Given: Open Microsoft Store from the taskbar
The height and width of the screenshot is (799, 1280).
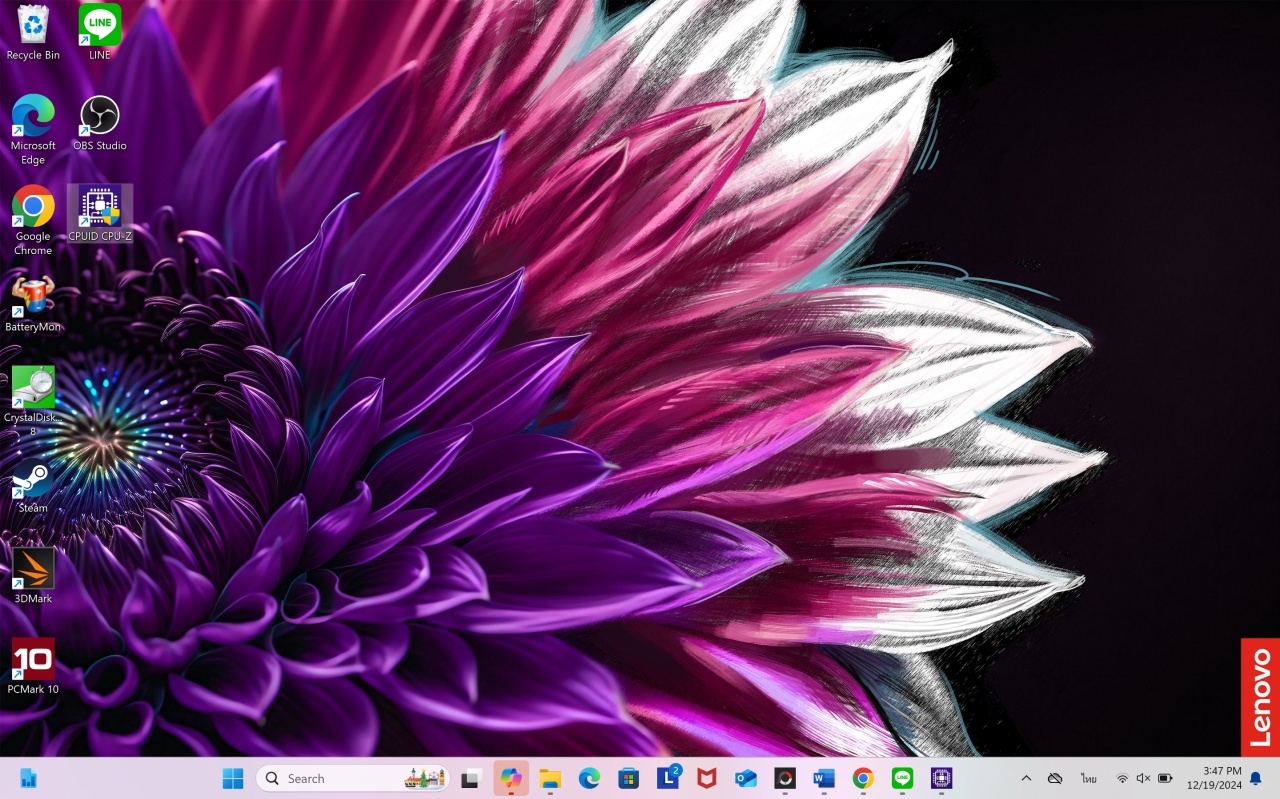Looking at the screenshot, I should coord(628,778).
